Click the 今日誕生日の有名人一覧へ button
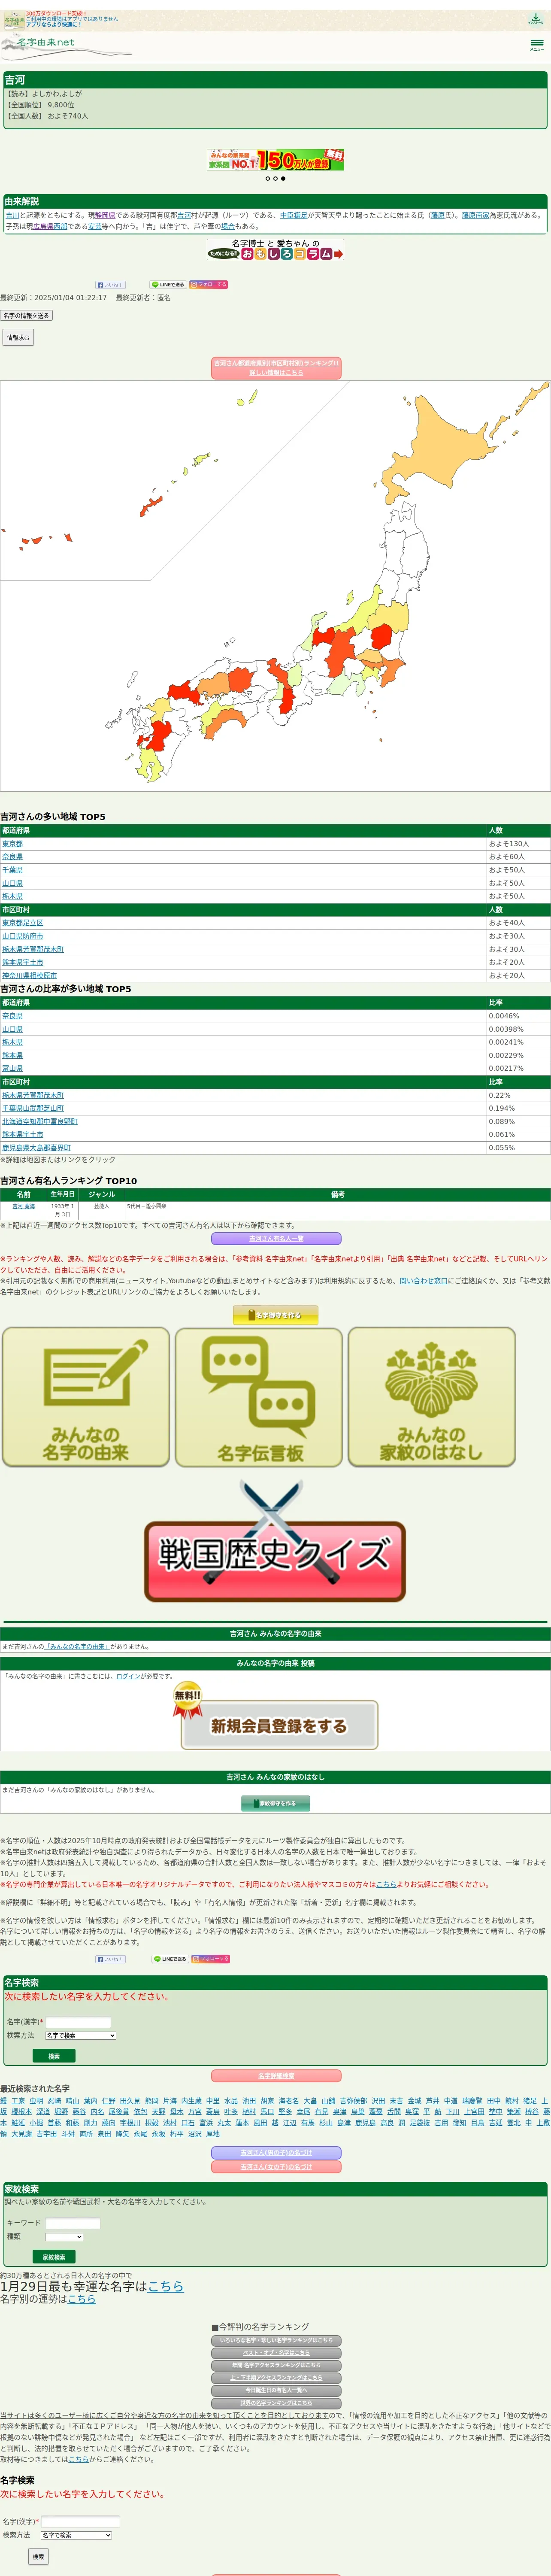 click(276, 2390)
